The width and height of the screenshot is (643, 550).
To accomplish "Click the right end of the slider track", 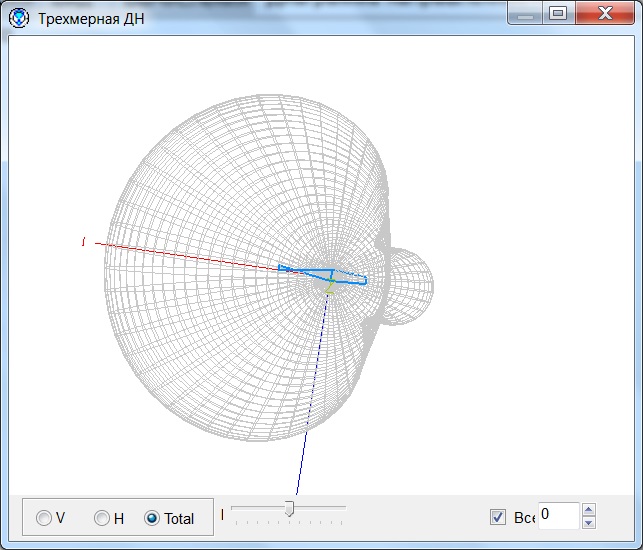I will tap(344, 508).
